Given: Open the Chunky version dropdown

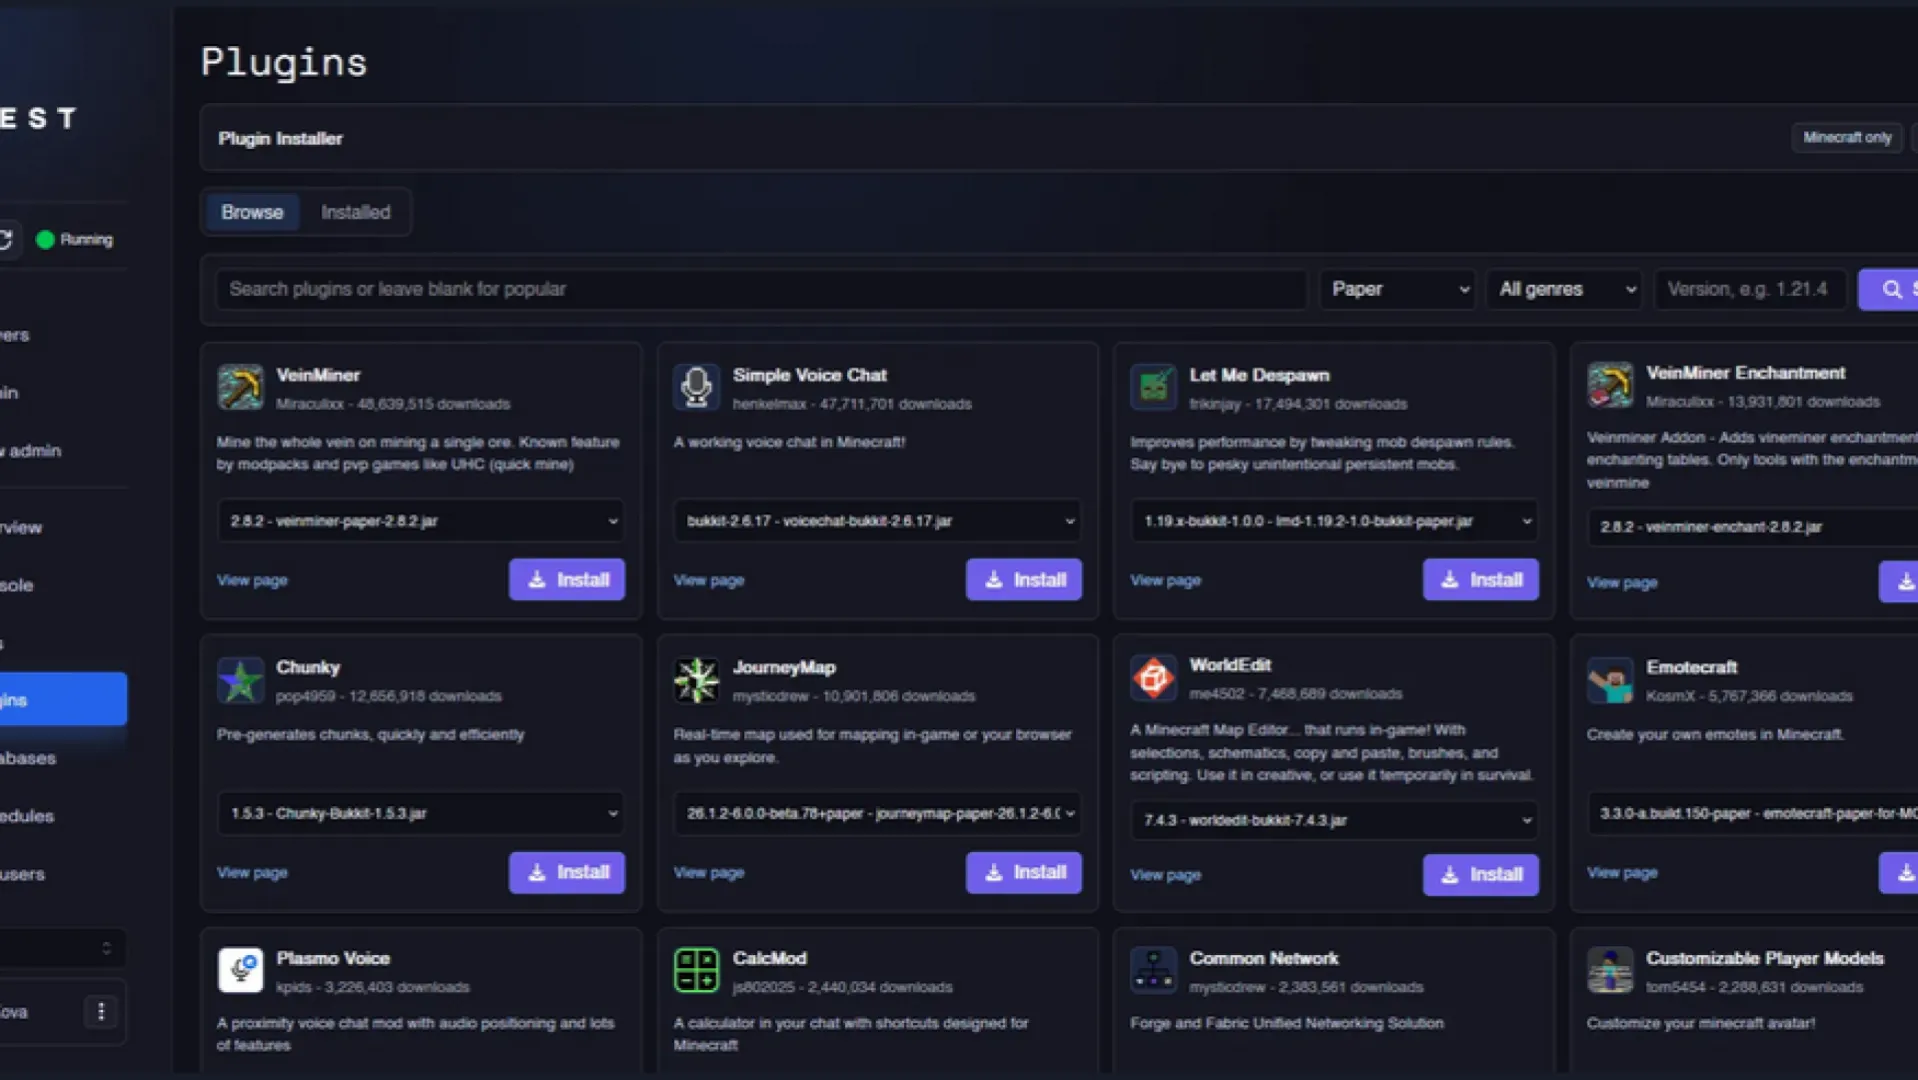Looking at the screenshot, I should 420,813.
